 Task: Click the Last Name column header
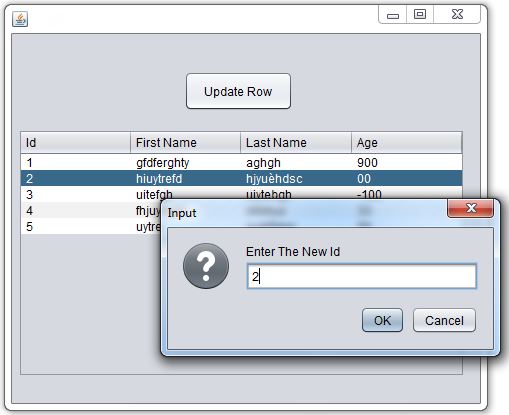296,143
